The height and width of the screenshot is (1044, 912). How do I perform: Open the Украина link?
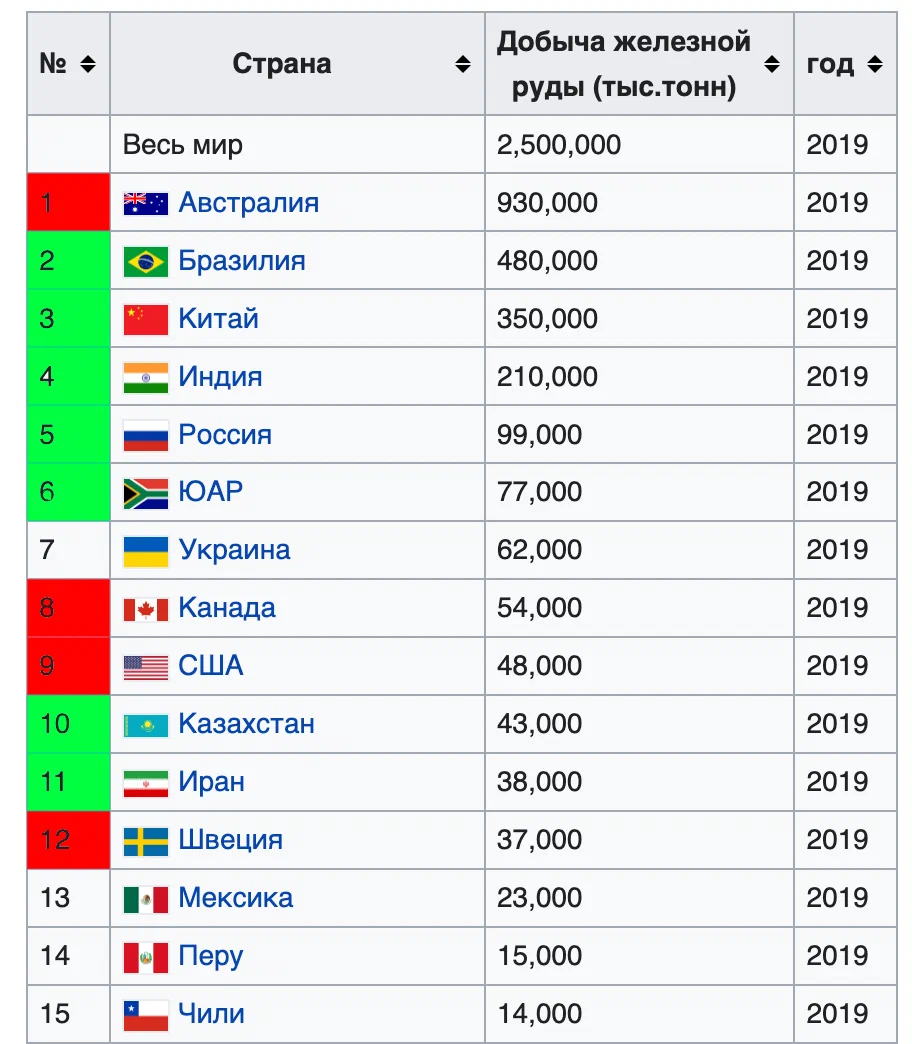point(234,551)
